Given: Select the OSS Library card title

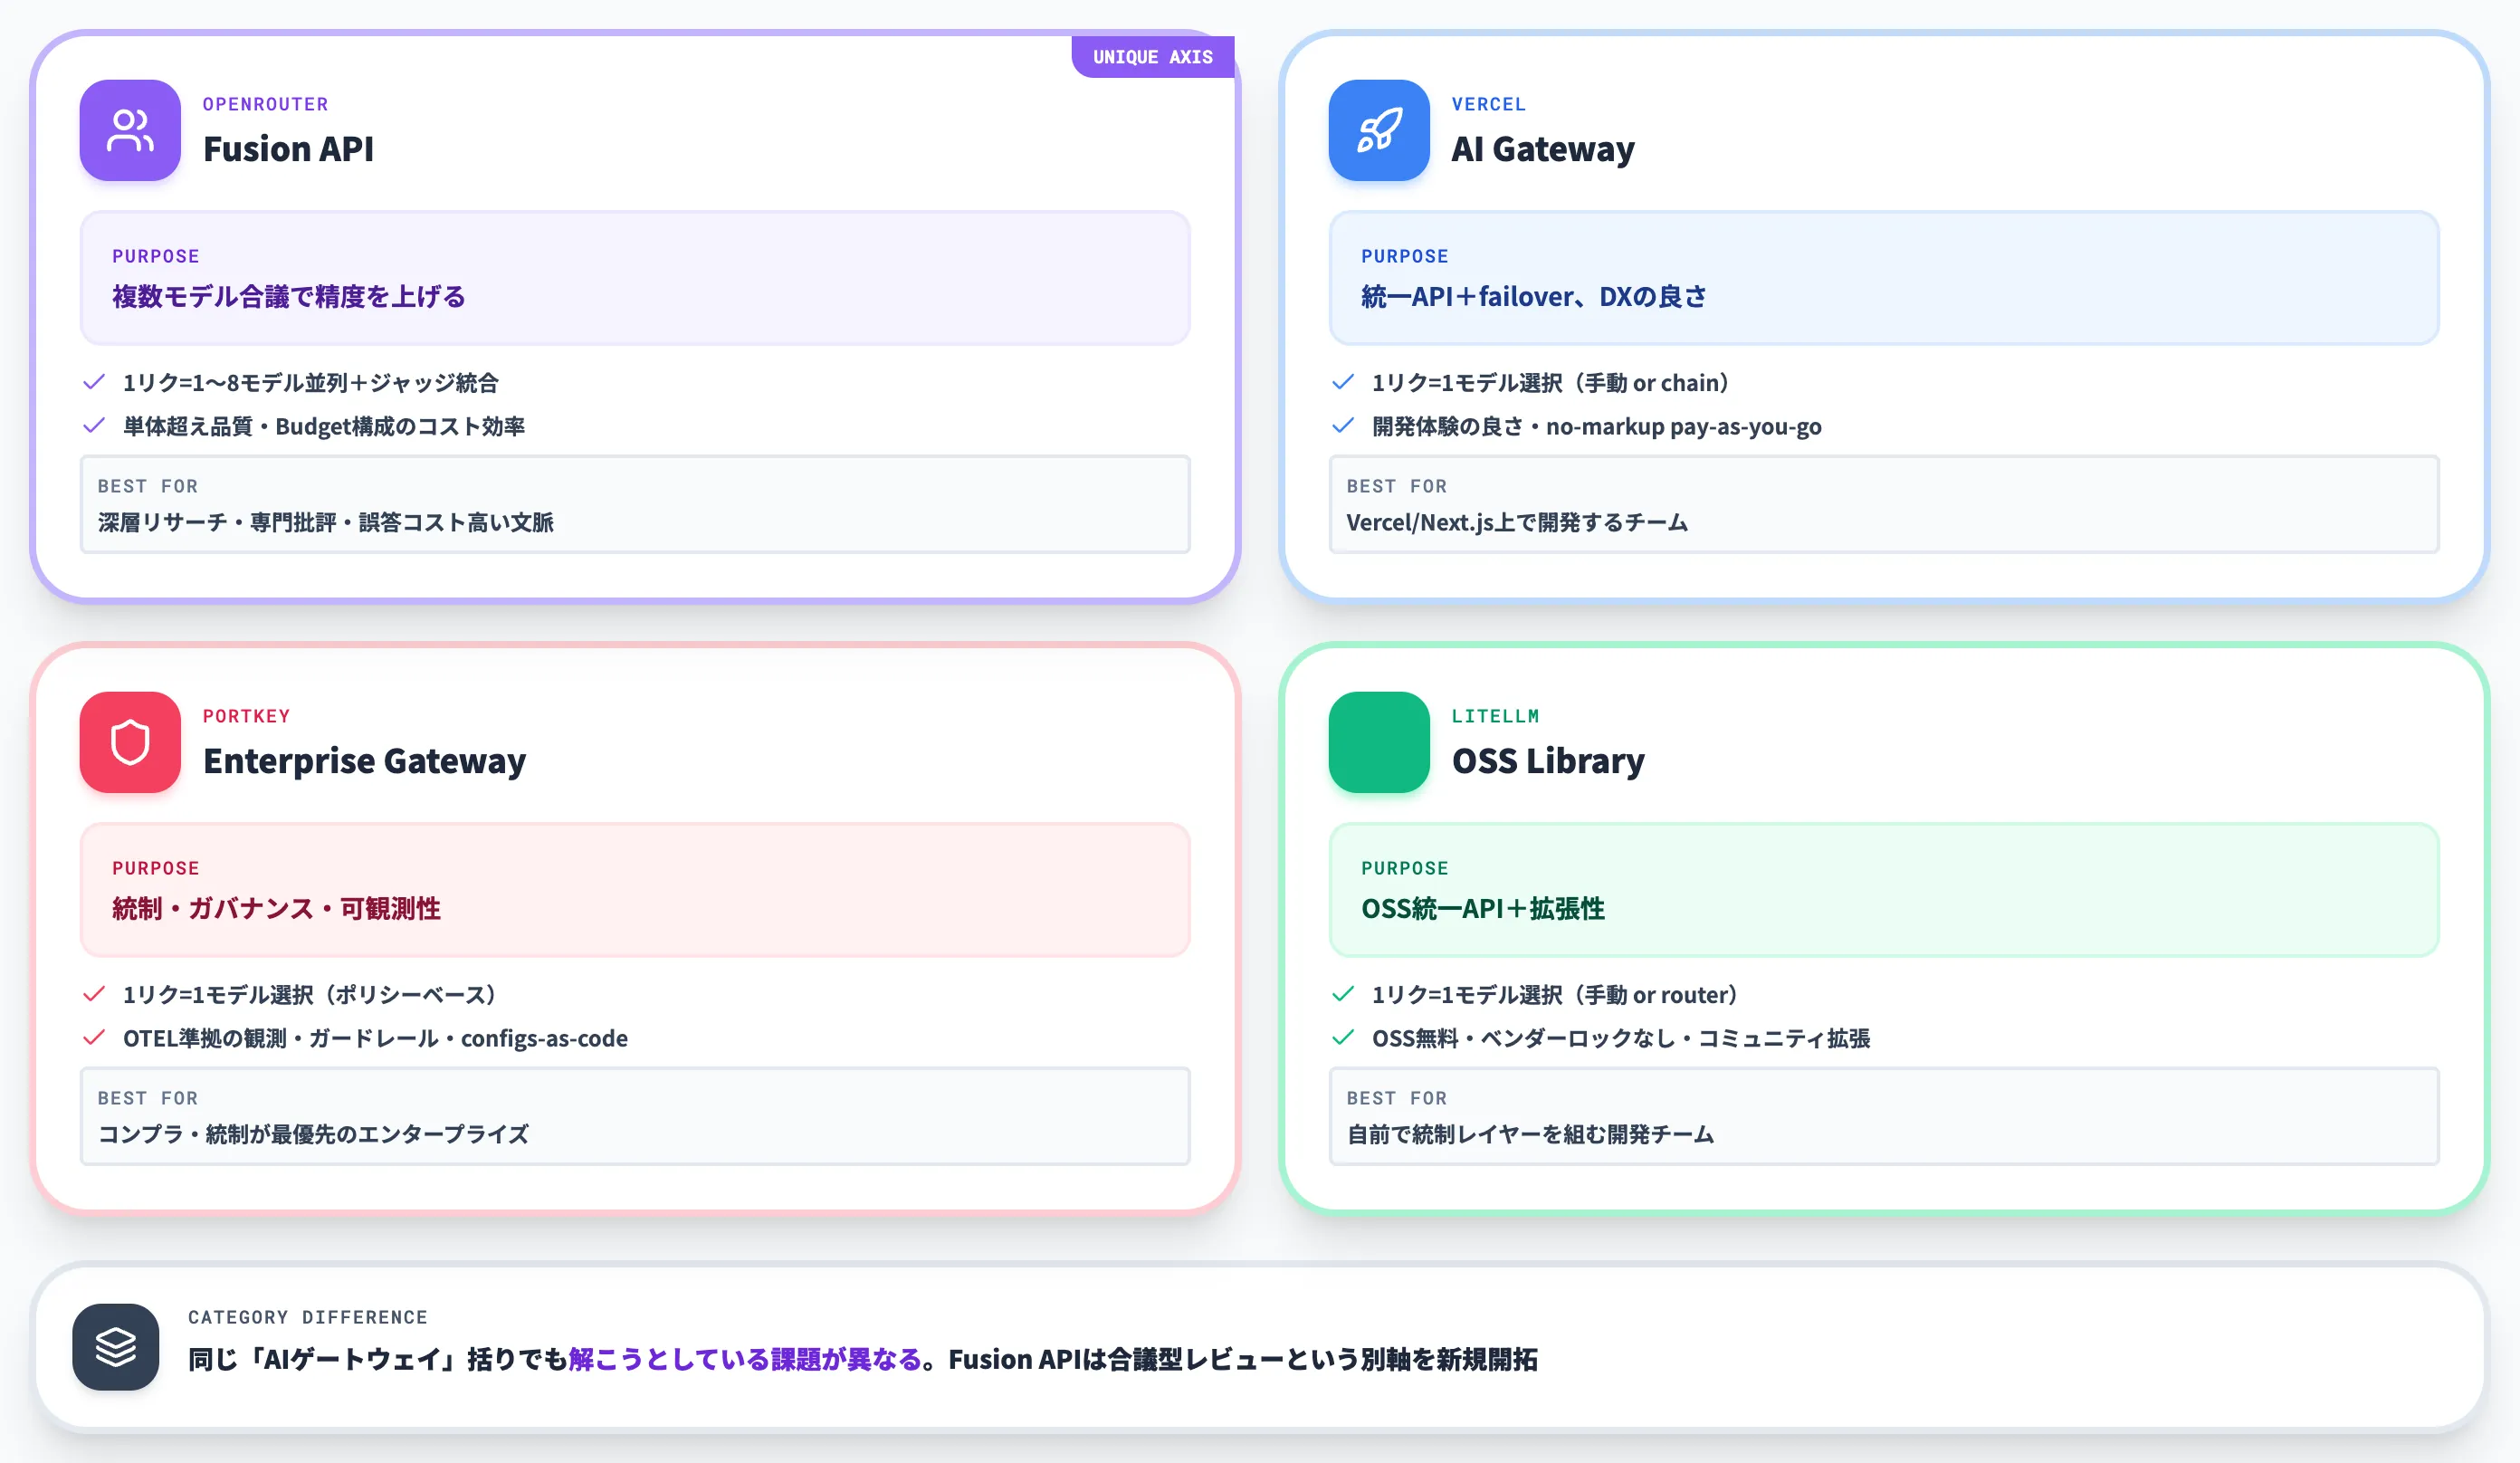Looking at the screenshot, I should (1548, 761).
